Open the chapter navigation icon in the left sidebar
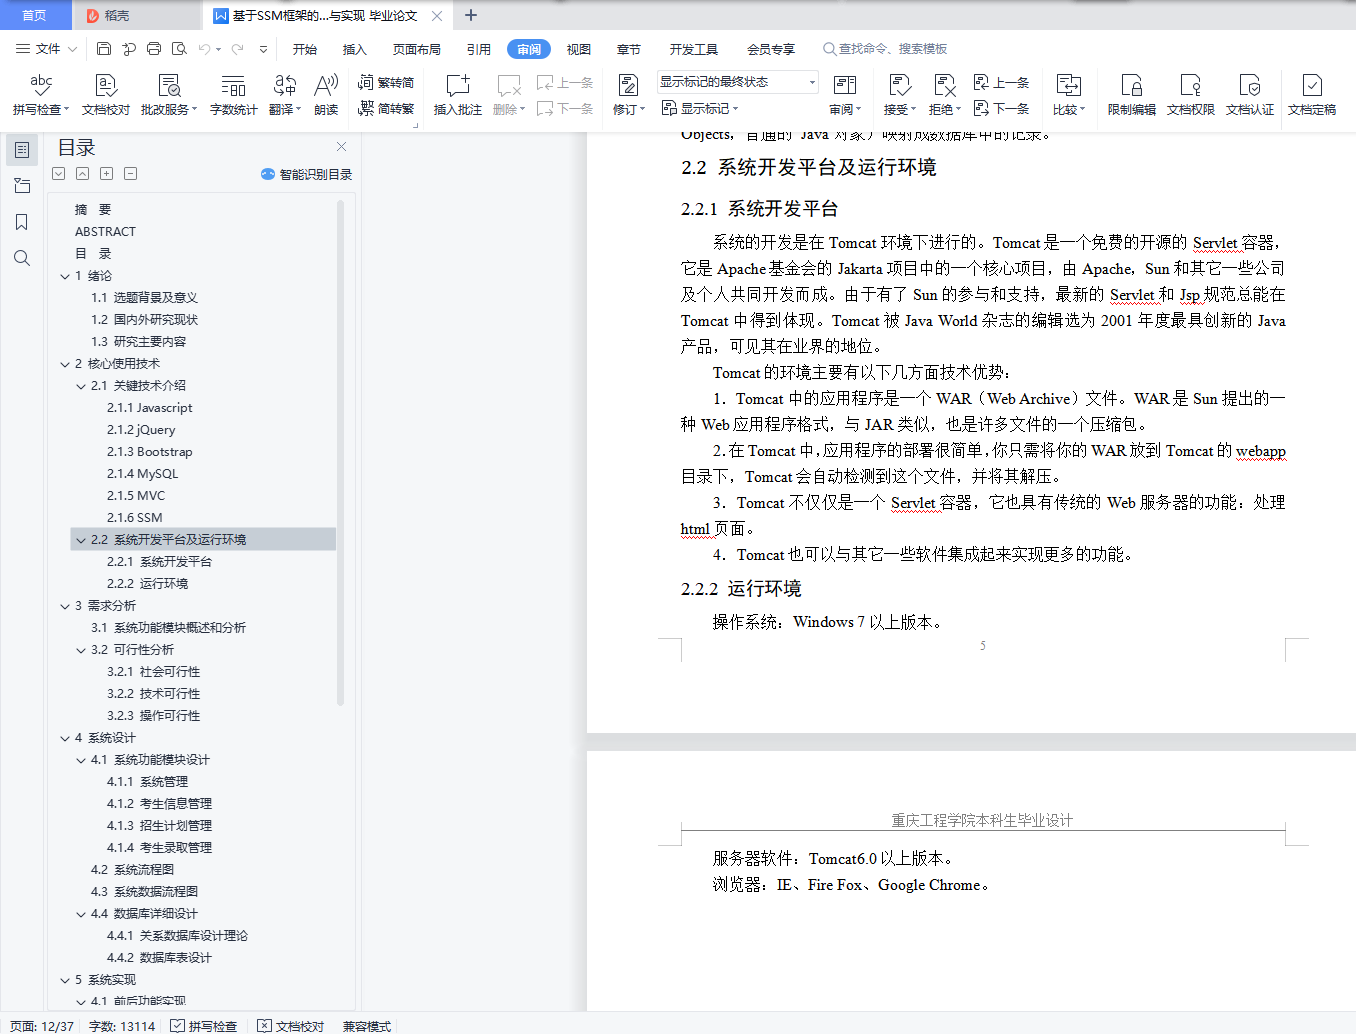This screenshot has width=1356, height=1034. coord(22,186)
